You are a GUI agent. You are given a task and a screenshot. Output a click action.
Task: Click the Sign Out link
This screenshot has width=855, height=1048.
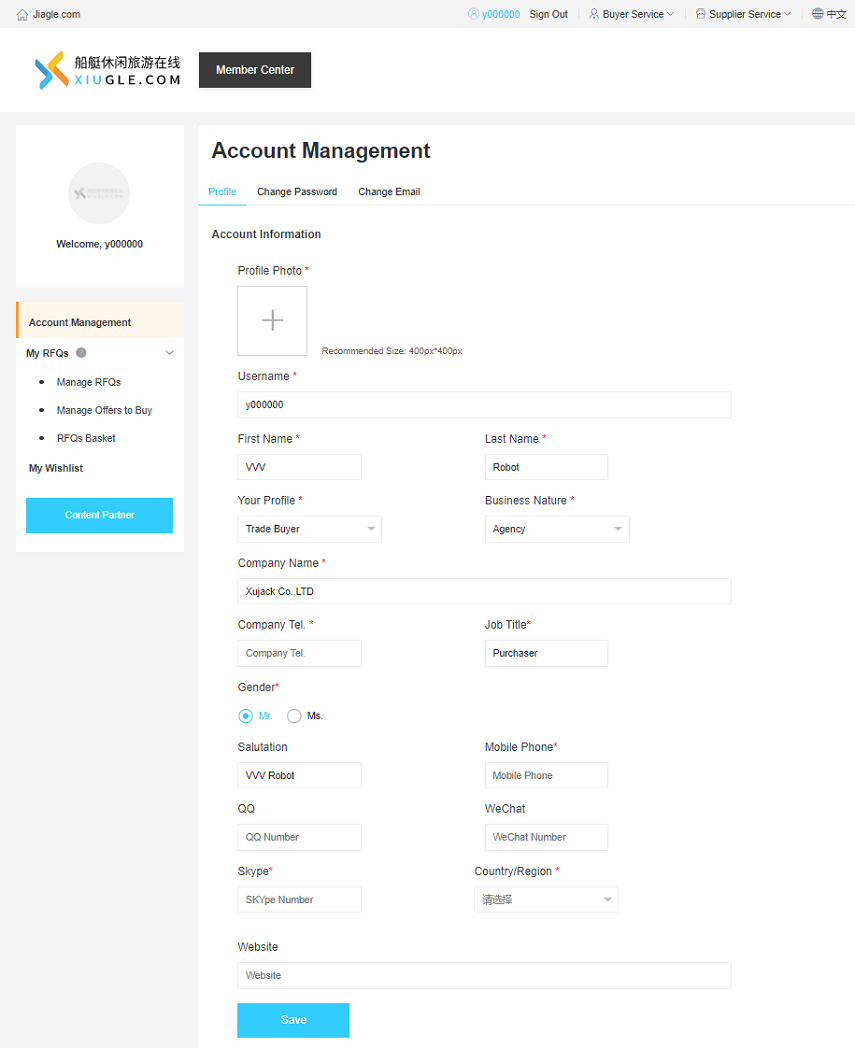click(548, 15)
